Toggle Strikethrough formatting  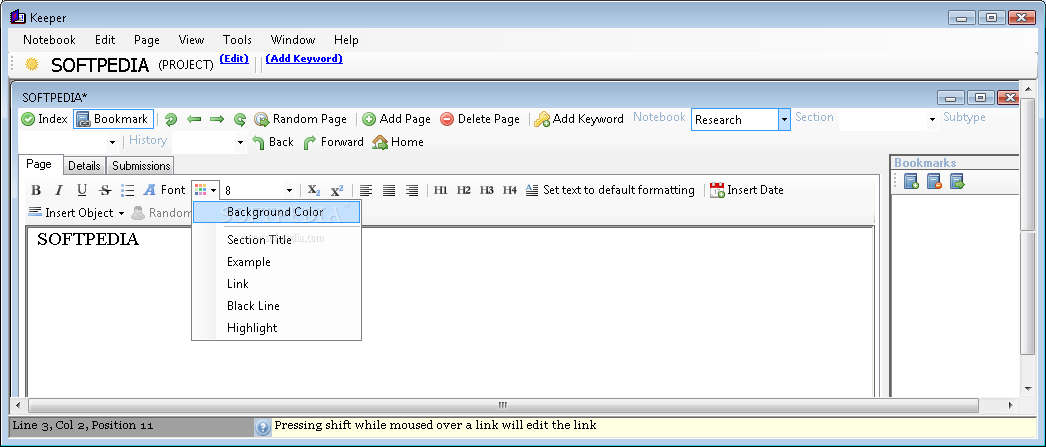pyautogui.click(x=105, y=191)
